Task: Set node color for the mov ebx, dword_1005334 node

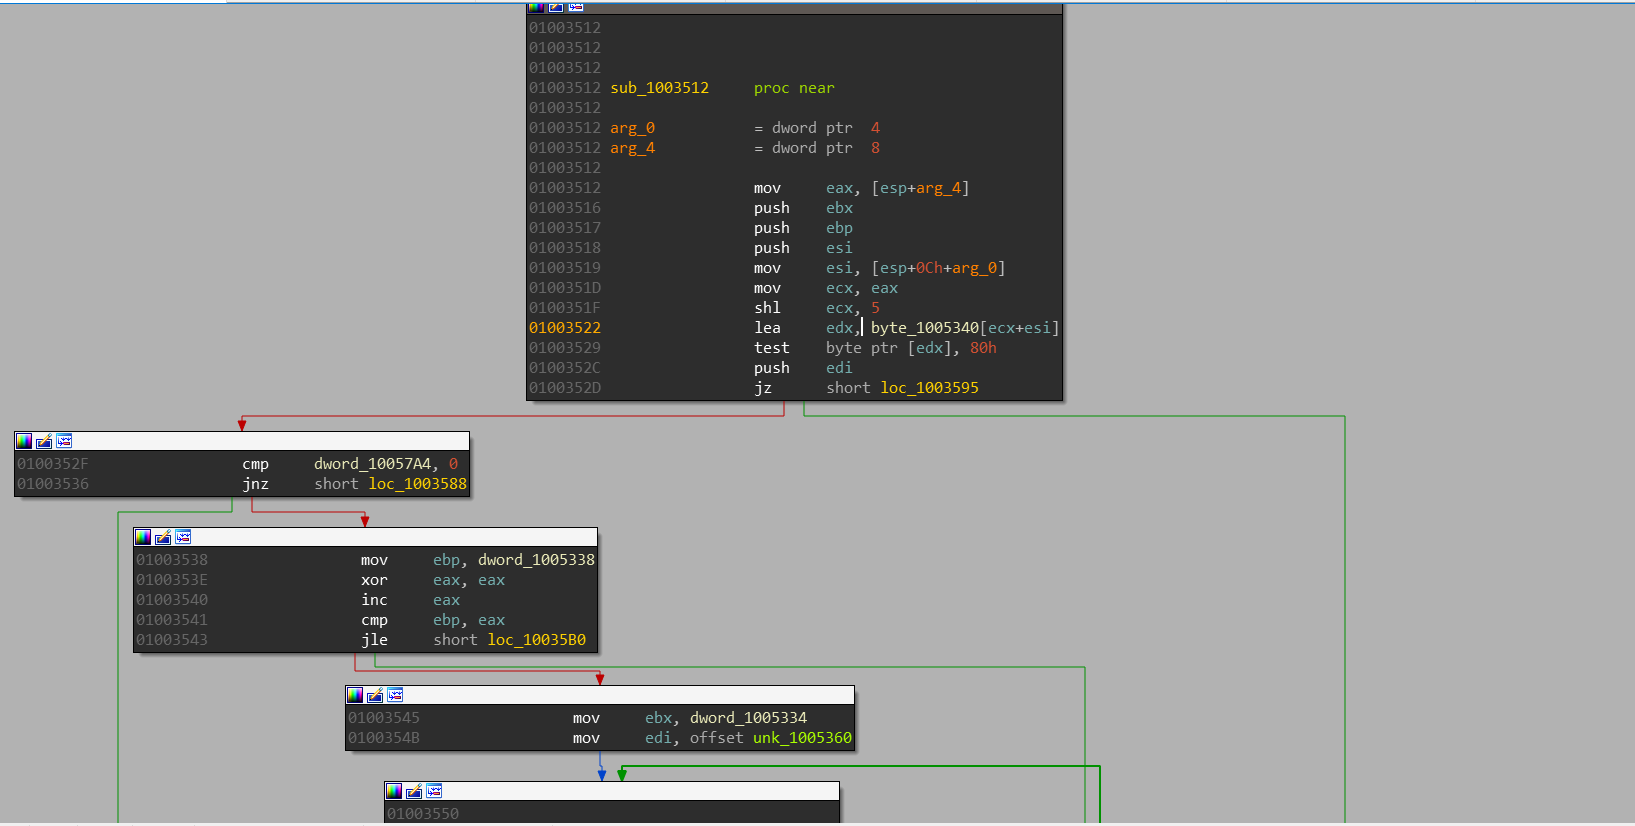Action: [x=355, y=695]
